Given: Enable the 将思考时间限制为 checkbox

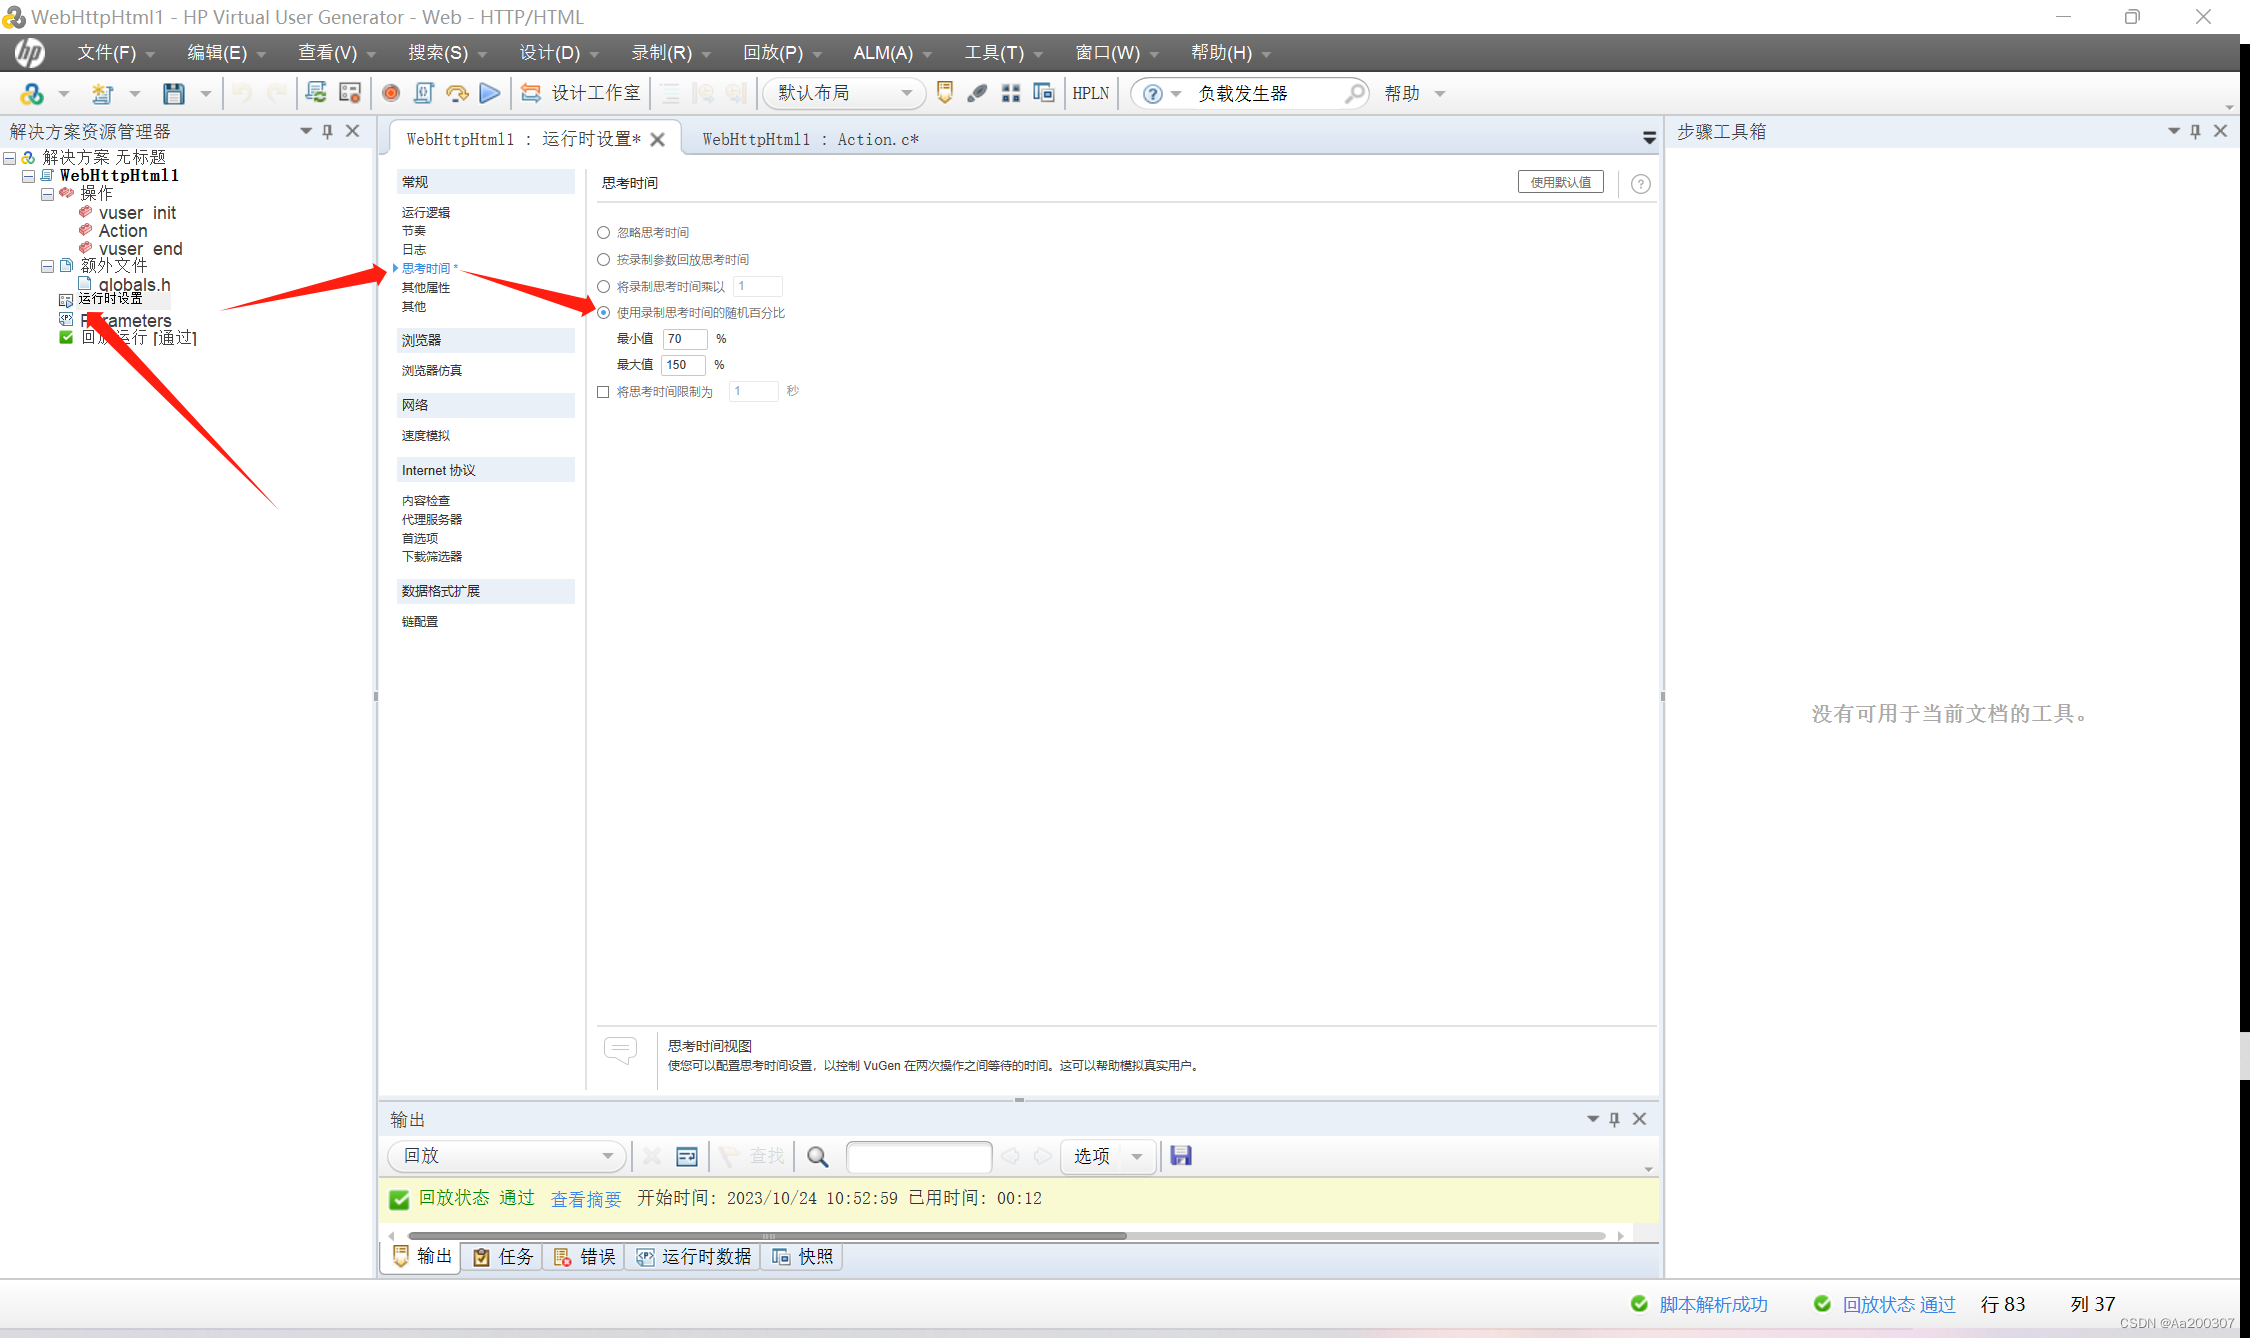Looking at the screenshot, I should 603,392.
